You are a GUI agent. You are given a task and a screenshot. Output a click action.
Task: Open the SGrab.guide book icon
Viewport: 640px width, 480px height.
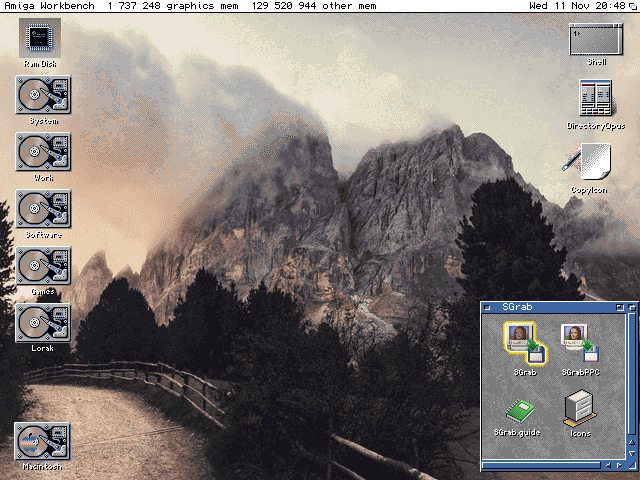pyautogui.click(x=520, y=411)
